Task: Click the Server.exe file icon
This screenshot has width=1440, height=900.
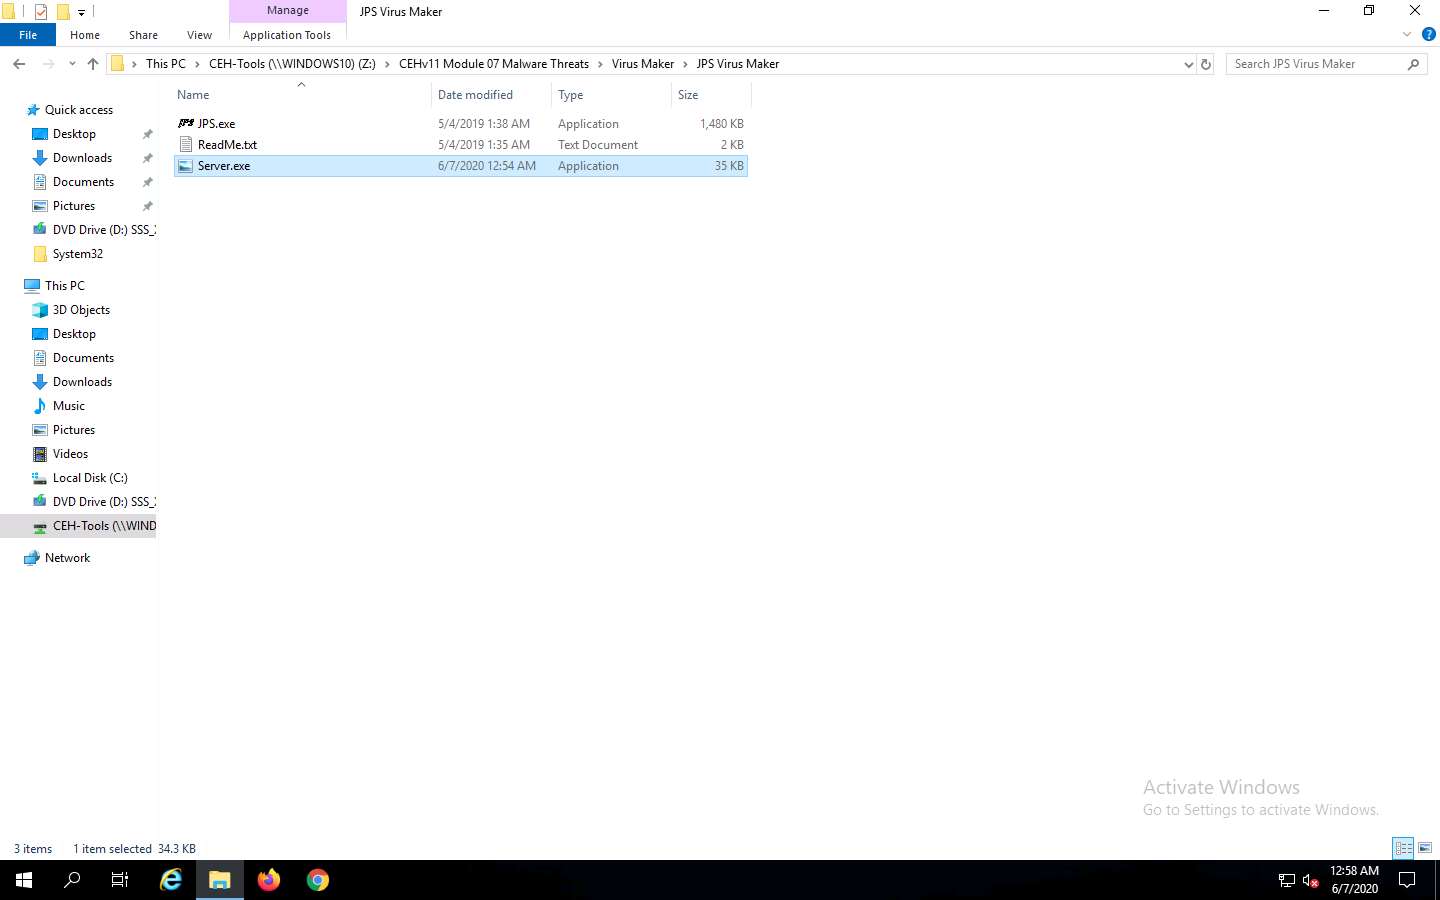Action: pyautogui.click(x=185, y=166)
